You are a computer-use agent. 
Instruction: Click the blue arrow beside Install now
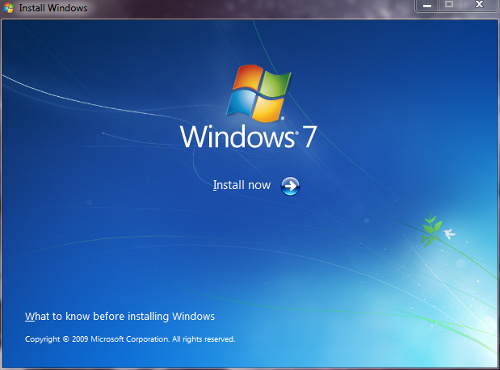pos(290,186)
